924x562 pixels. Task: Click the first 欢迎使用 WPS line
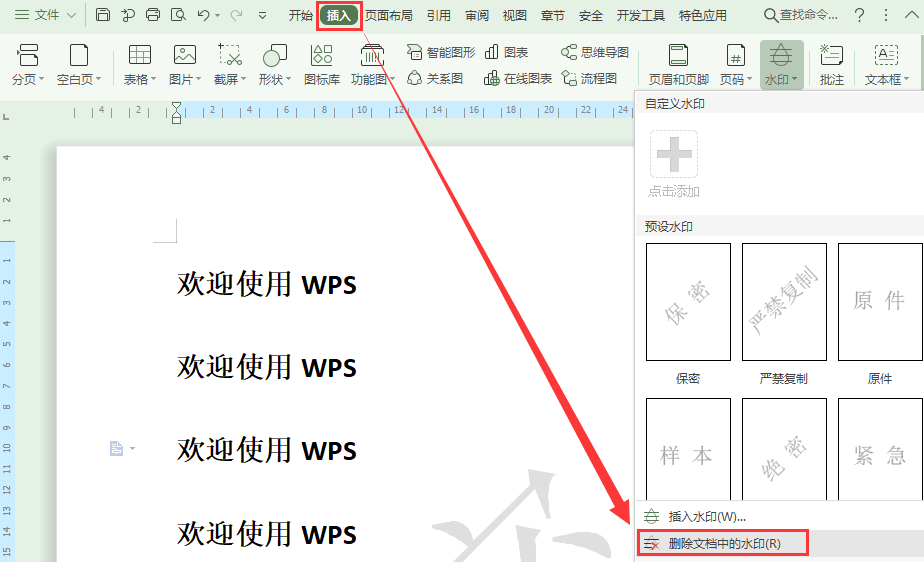tap(266, 284)
